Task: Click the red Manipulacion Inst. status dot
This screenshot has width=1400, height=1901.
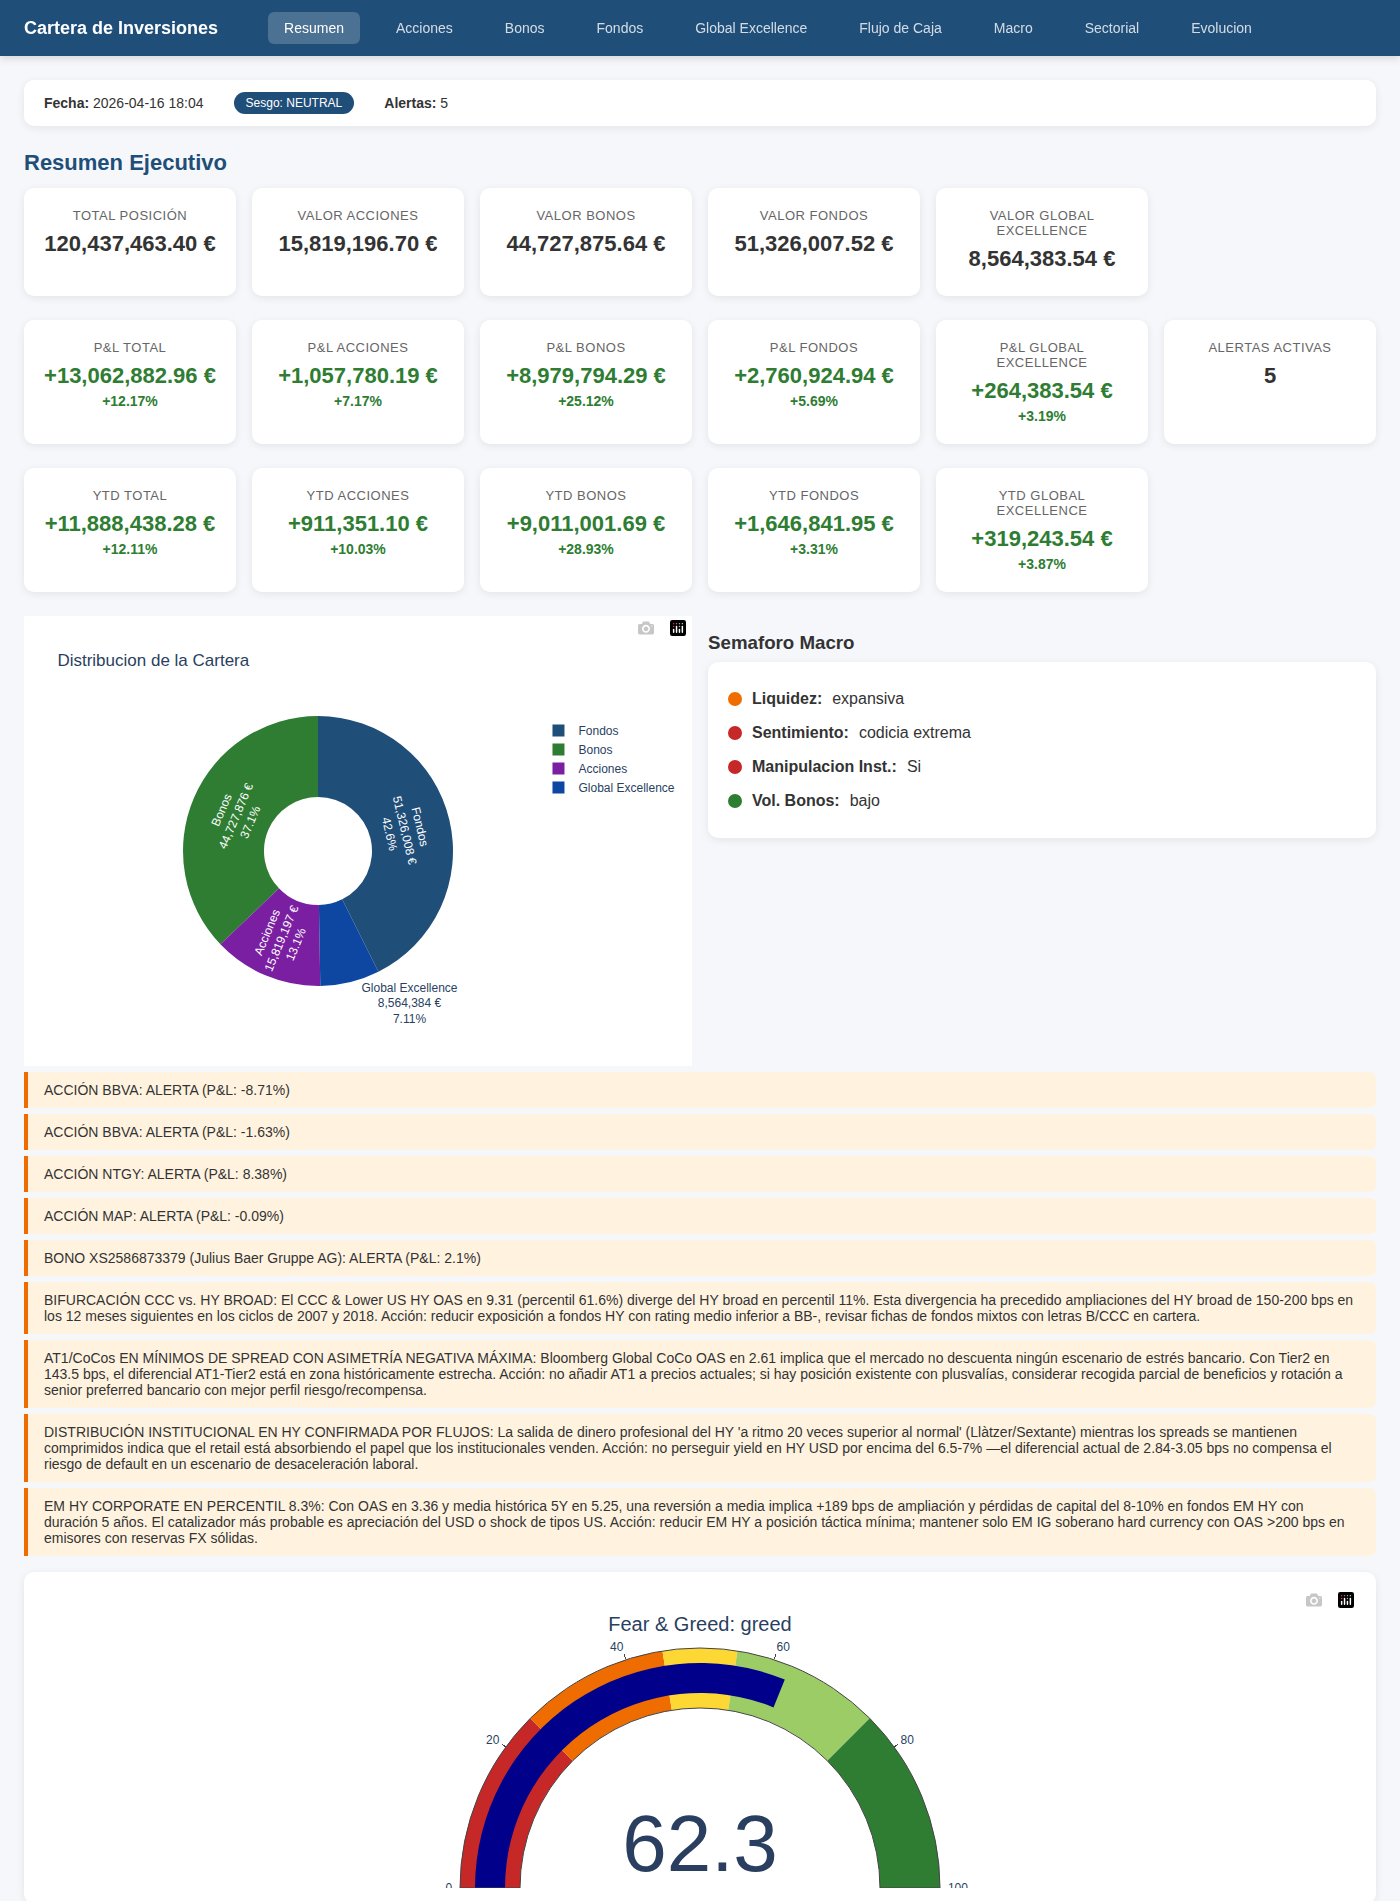Action: click(735, 767)
